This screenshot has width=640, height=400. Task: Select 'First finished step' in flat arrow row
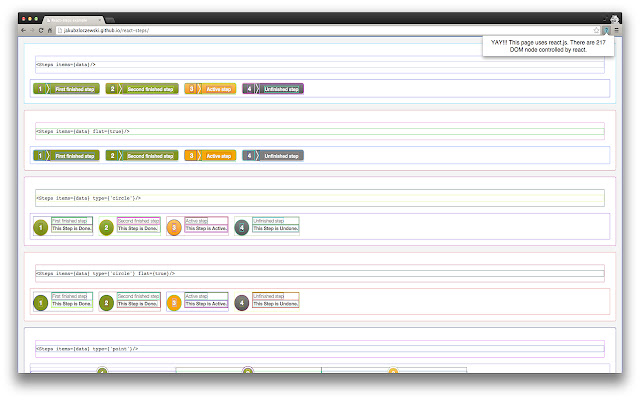click(75, 156)
